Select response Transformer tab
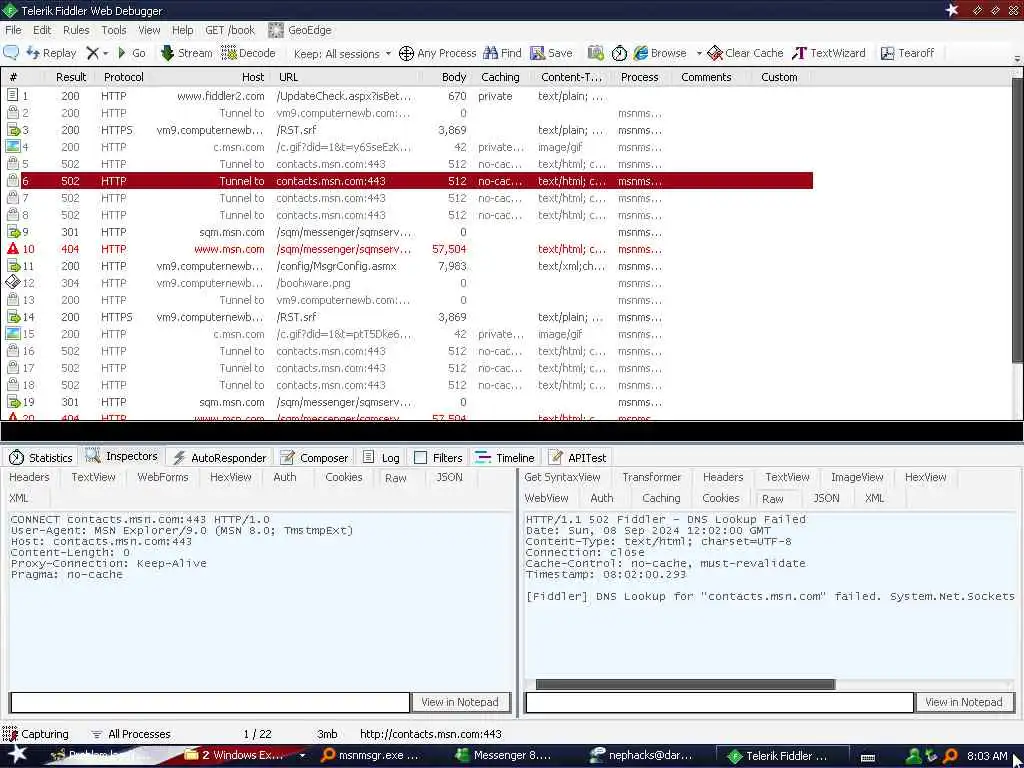This screenshot has height=768, width=1024. 652,477
